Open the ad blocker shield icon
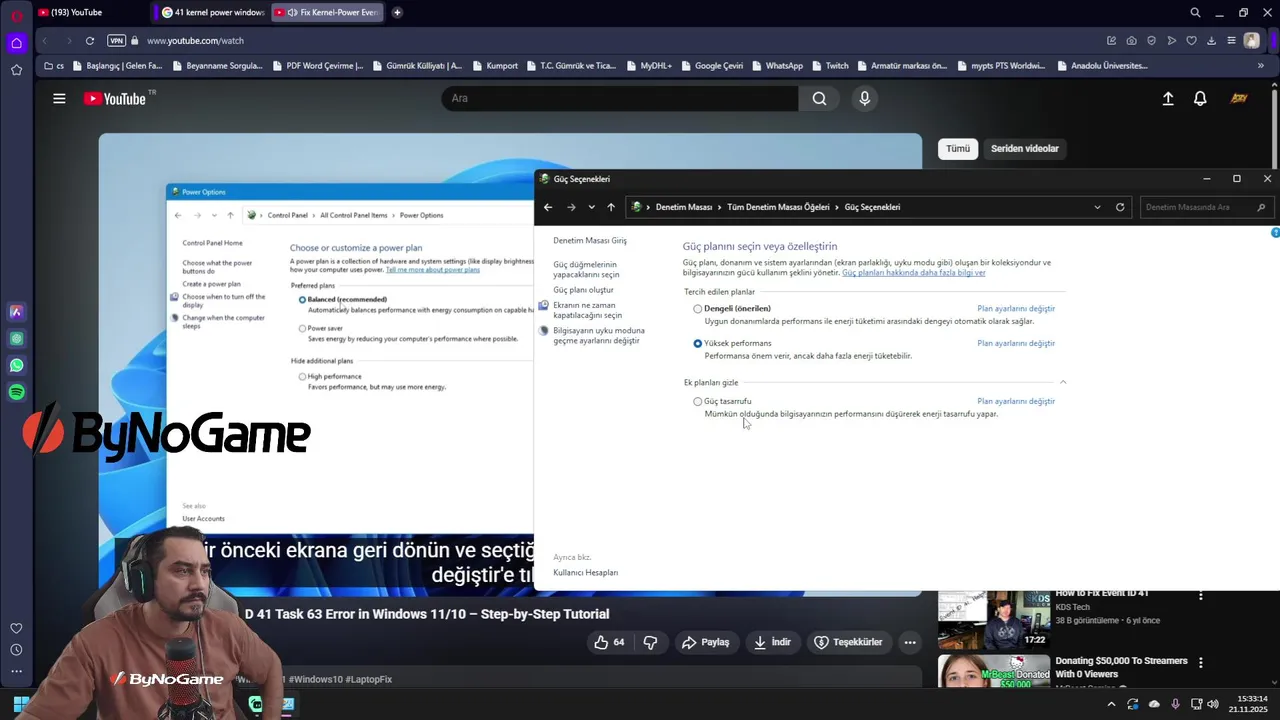The width and height of the screenshot is (1280, 720). click(1151, 41)
